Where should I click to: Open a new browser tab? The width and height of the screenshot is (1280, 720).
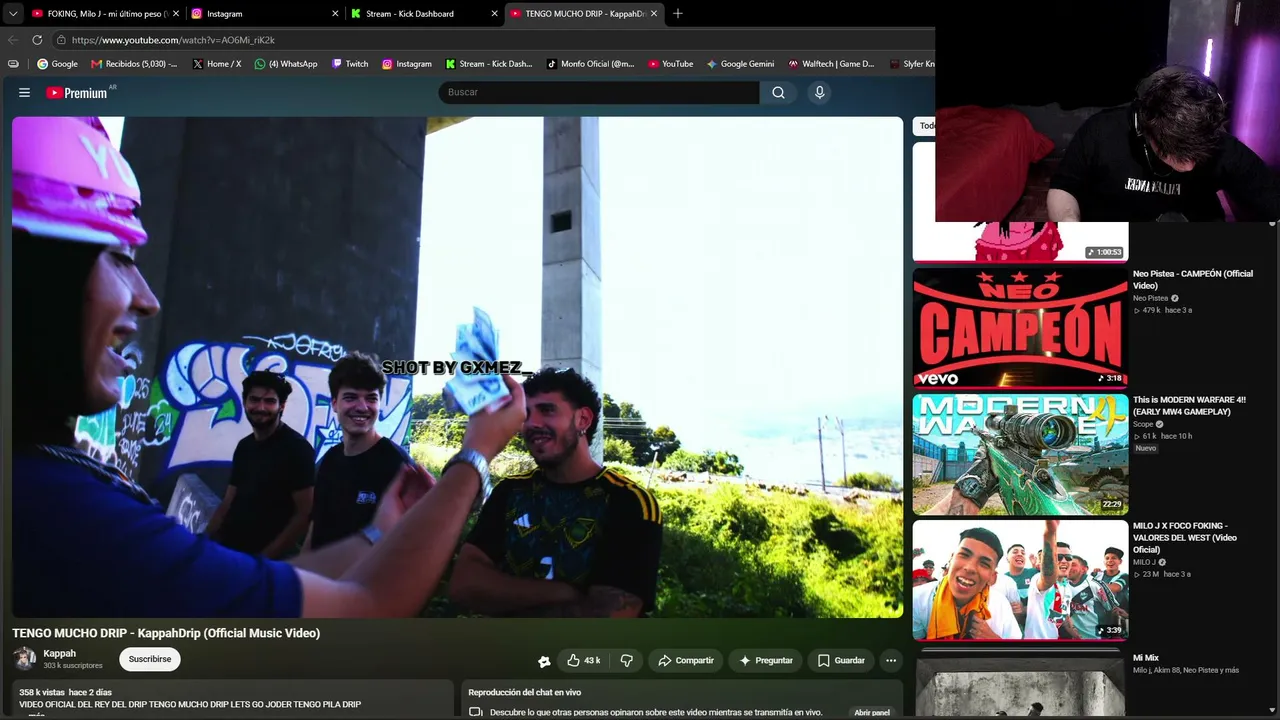[677, 13]
